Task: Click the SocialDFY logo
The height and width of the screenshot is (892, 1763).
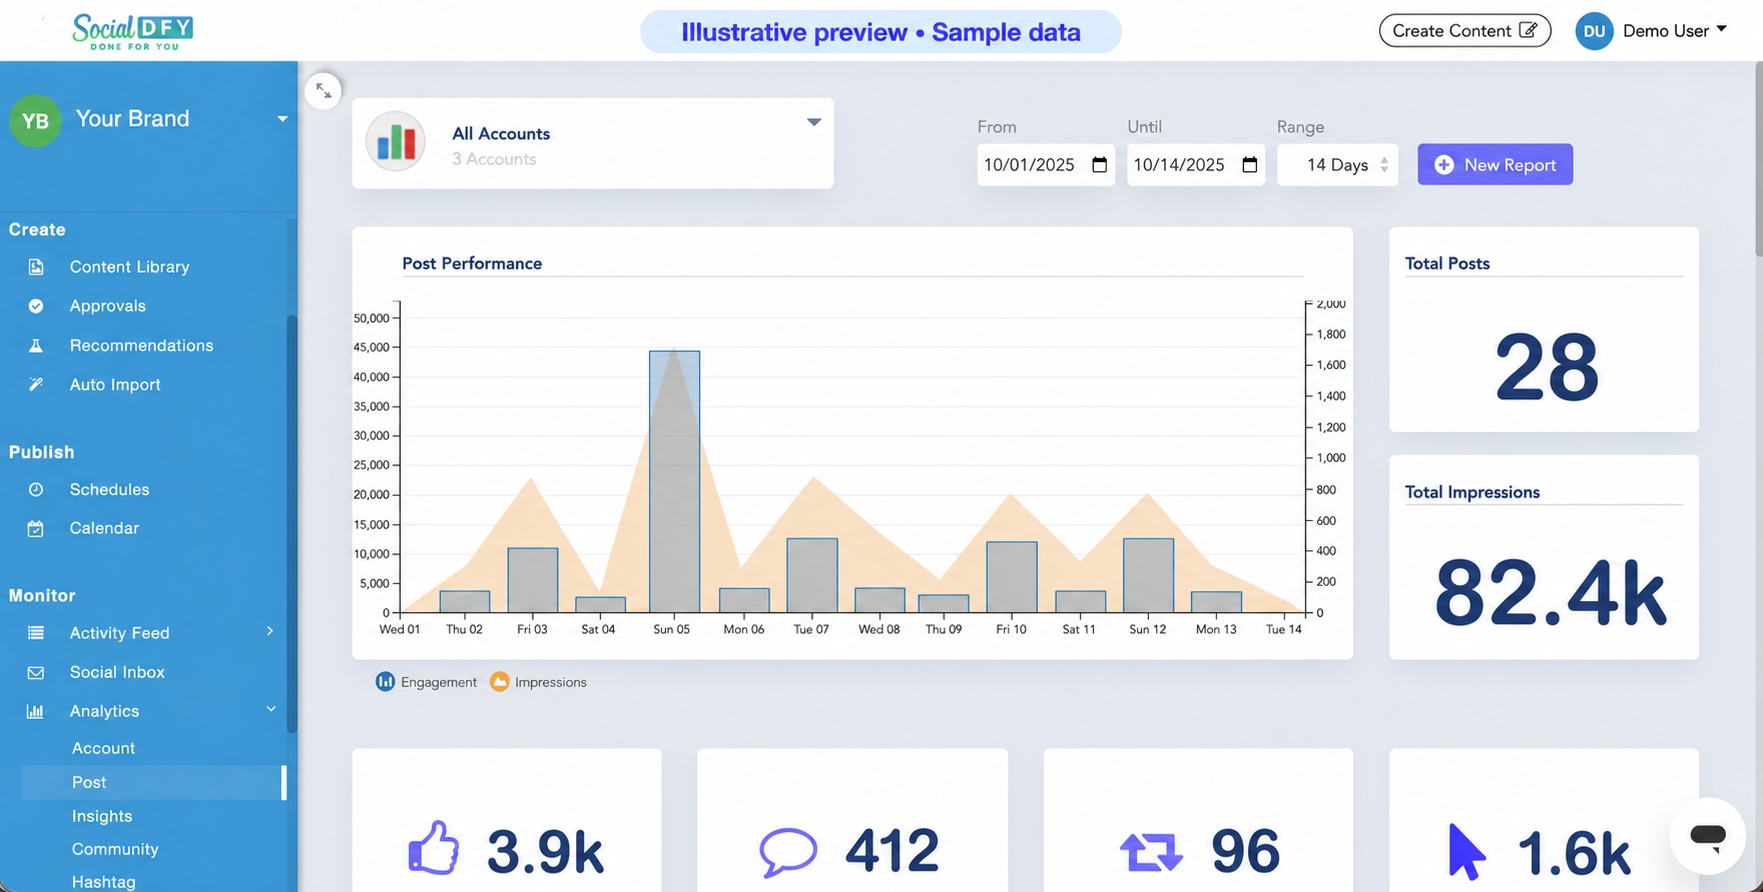Action: pos(132,31)
